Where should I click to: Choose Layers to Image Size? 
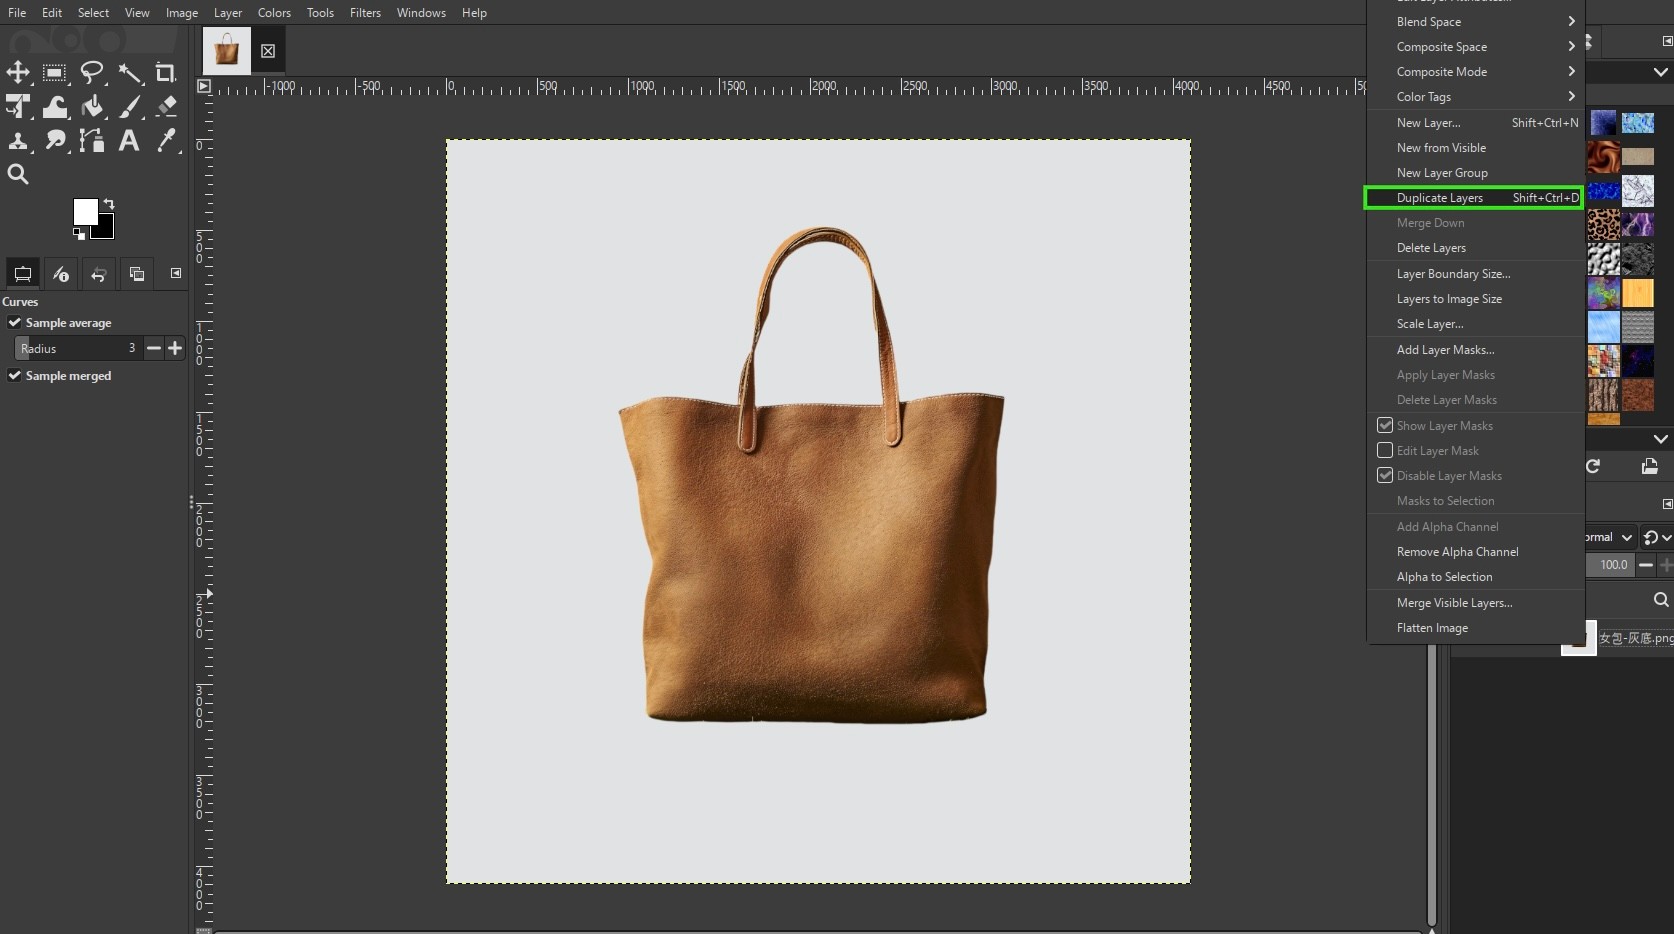click(1475, 299)
